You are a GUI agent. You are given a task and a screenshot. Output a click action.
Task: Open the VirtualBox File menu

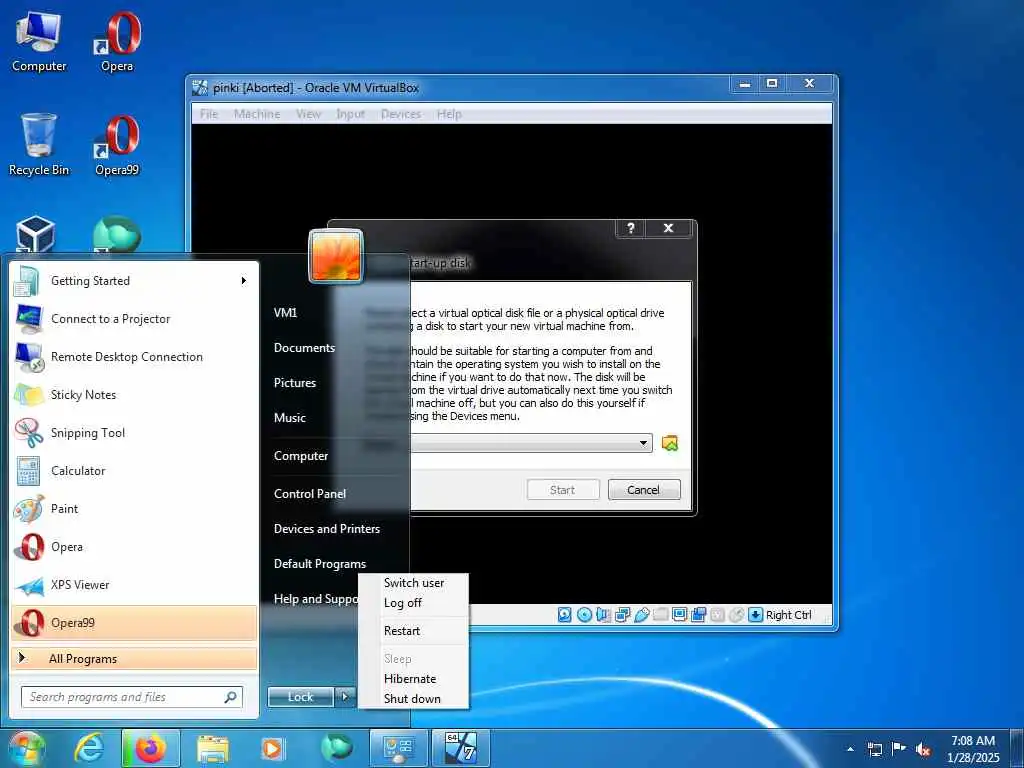(x=209, y=114)
